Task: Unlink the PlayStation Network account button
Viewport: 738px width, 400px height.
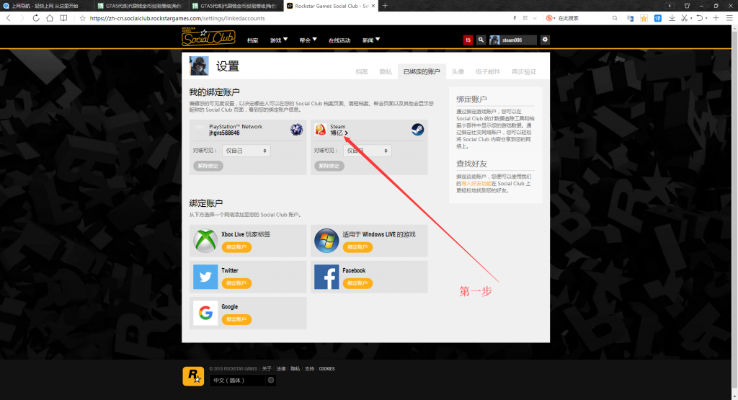Action: [208, 166]
